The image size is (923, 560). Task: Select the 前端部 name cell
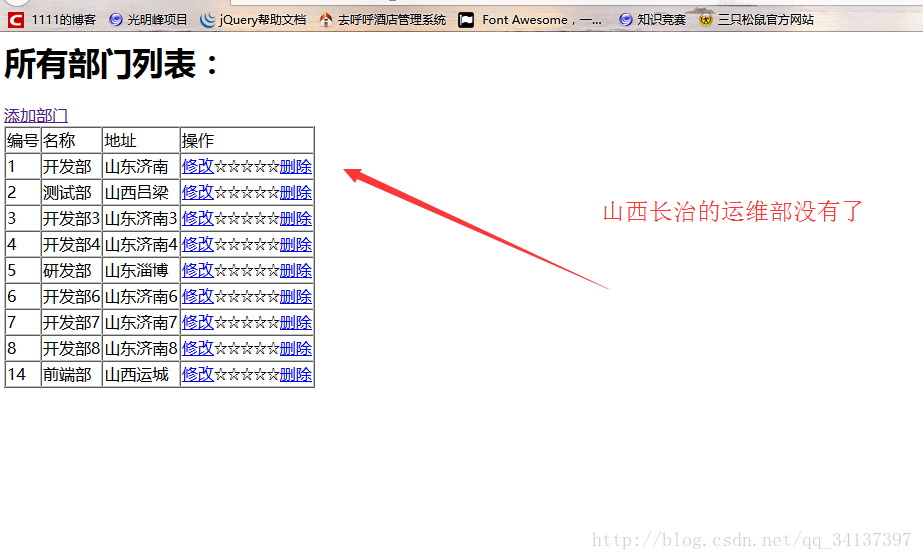pos(72,374)
